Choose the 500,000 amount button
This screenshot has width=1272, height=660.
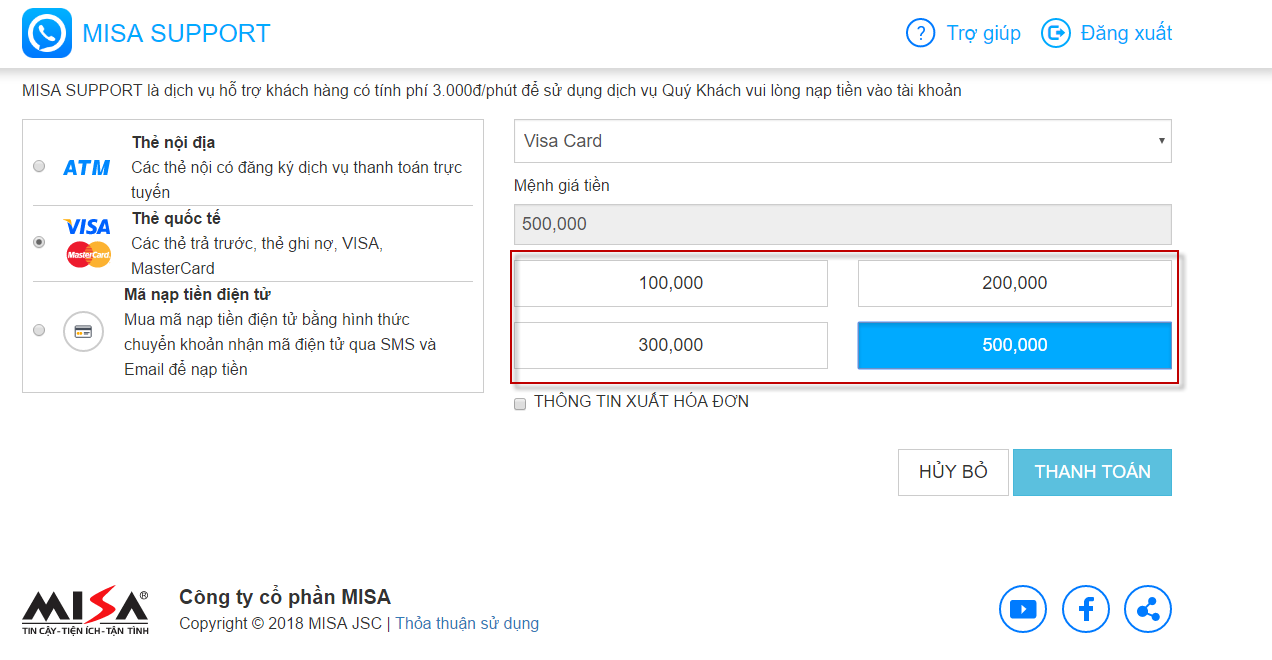tap(1015, 345)
